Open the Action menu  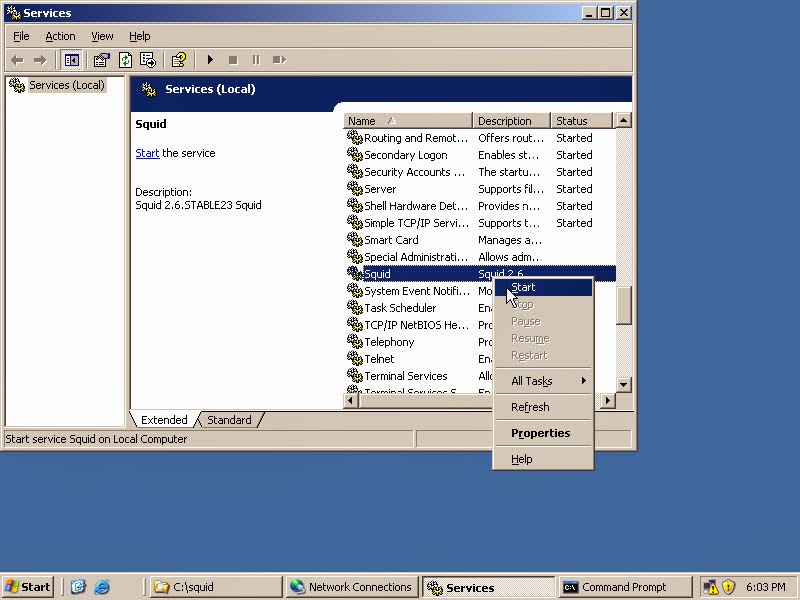(60, 36)
